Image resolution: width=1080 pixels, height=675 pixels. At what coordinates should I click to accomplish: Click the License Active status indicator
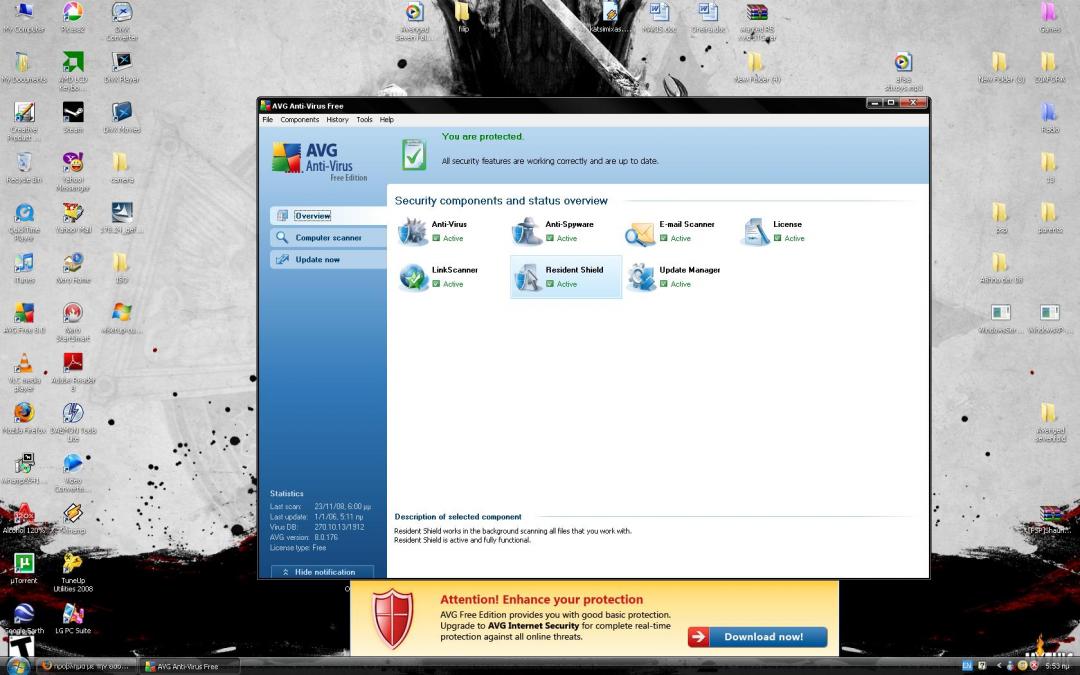pyautogui.click(x=789, y=238)
